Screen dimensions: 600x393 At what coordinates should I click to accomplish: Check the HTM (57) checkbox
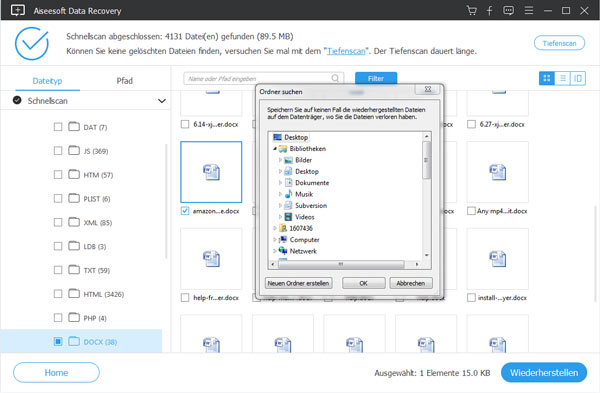point(58,174)
